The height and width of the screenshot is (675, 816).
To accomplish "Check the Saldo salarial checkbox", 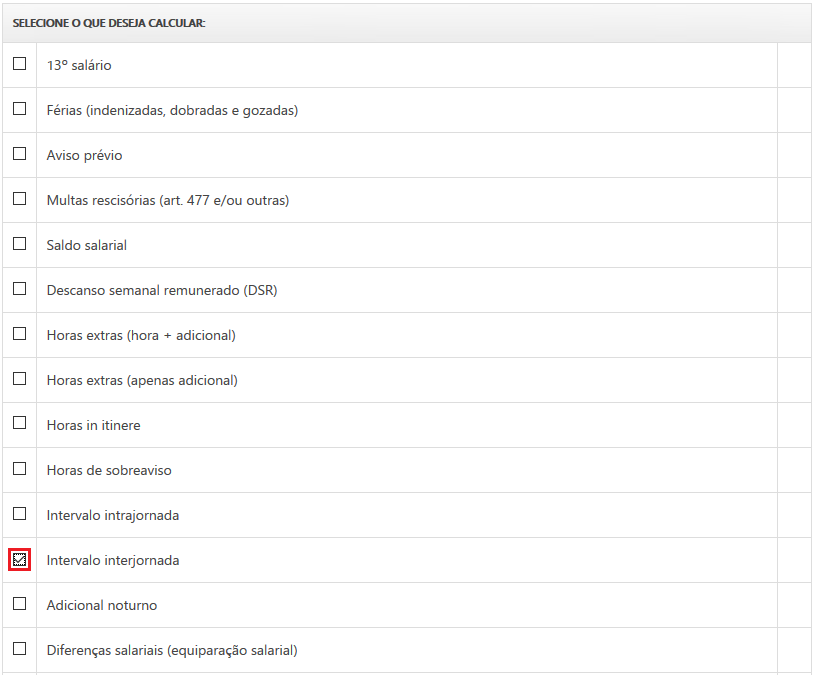I will click(x=19, y=244).
